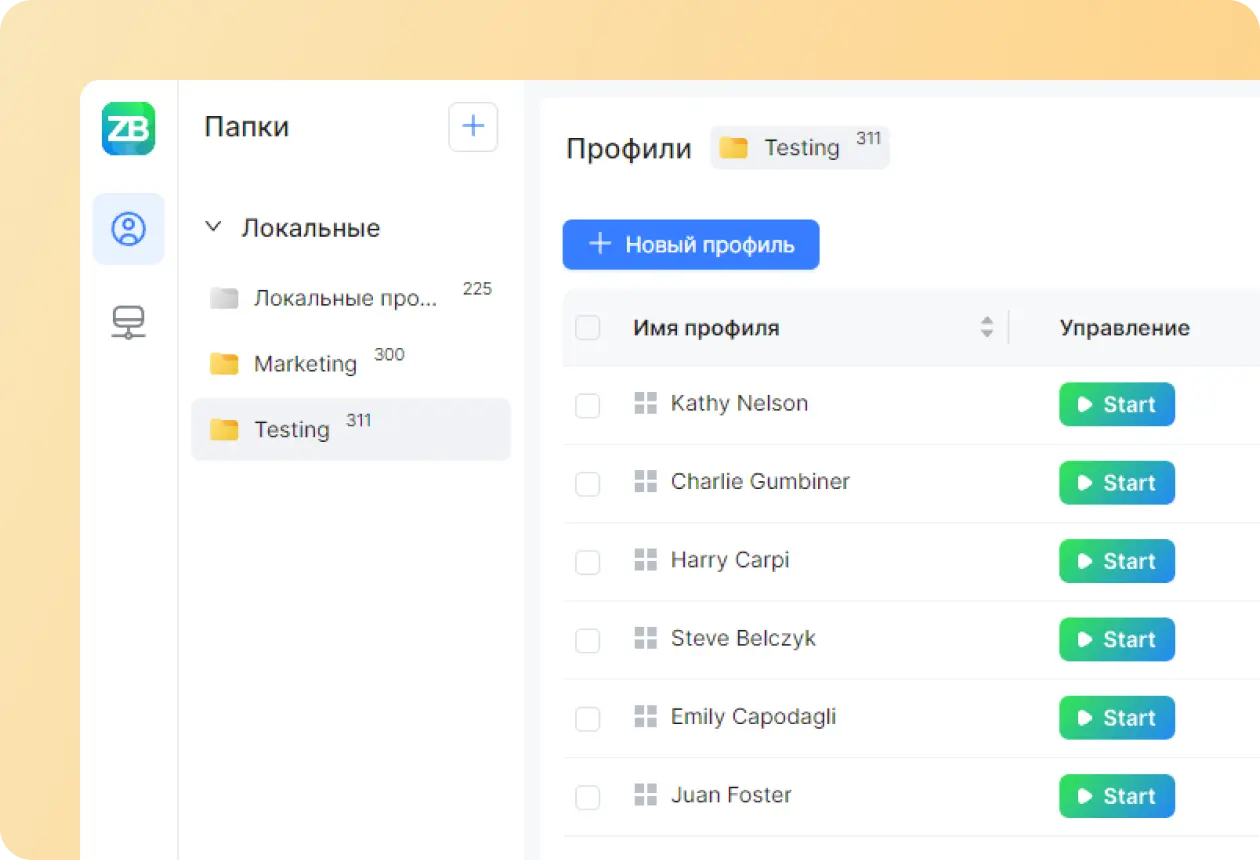Select the Steve Belczyk row checkbox

pyautogui.click(x=588, y=640)
